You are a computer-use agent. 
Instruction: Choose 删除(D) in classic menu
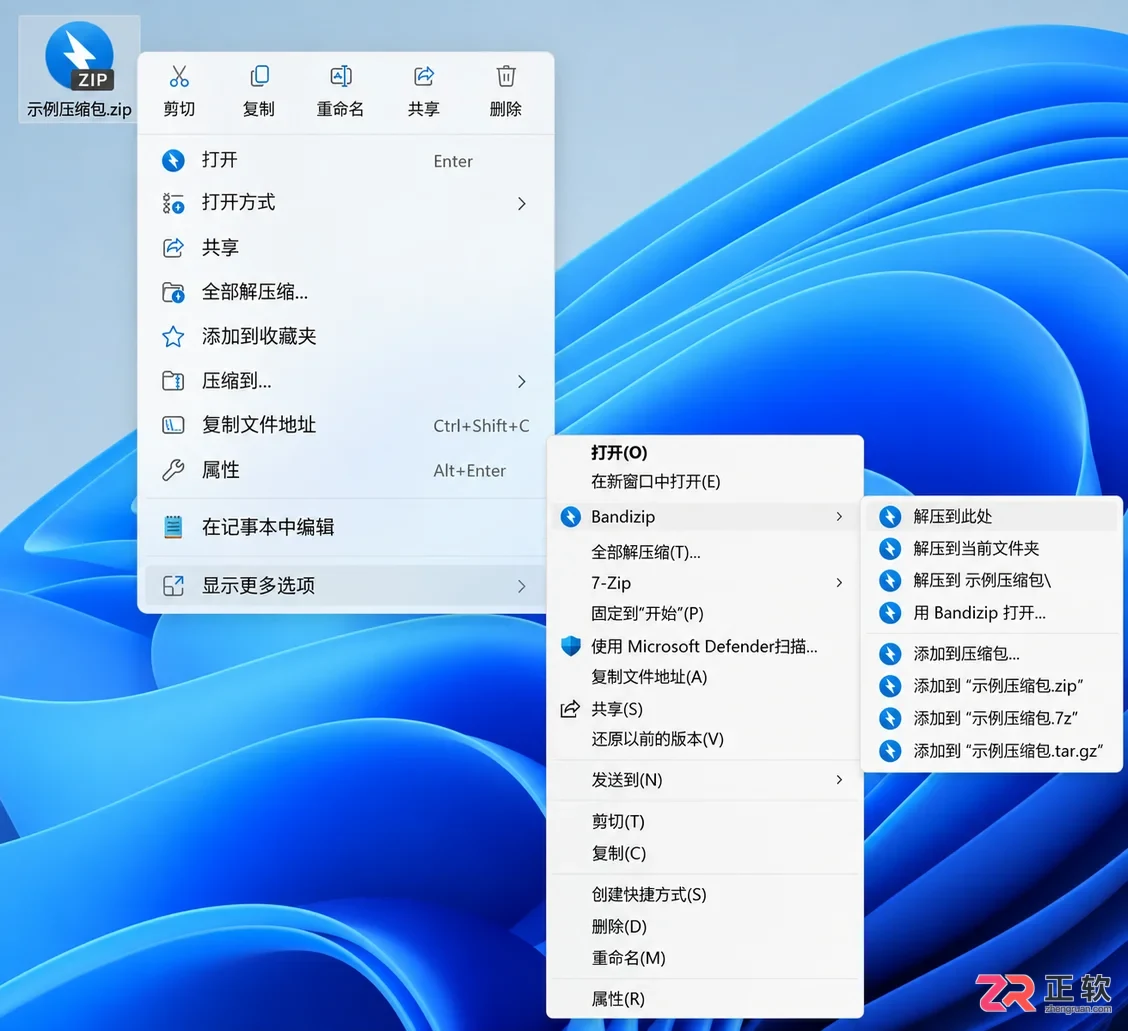[x=705, y=926]
